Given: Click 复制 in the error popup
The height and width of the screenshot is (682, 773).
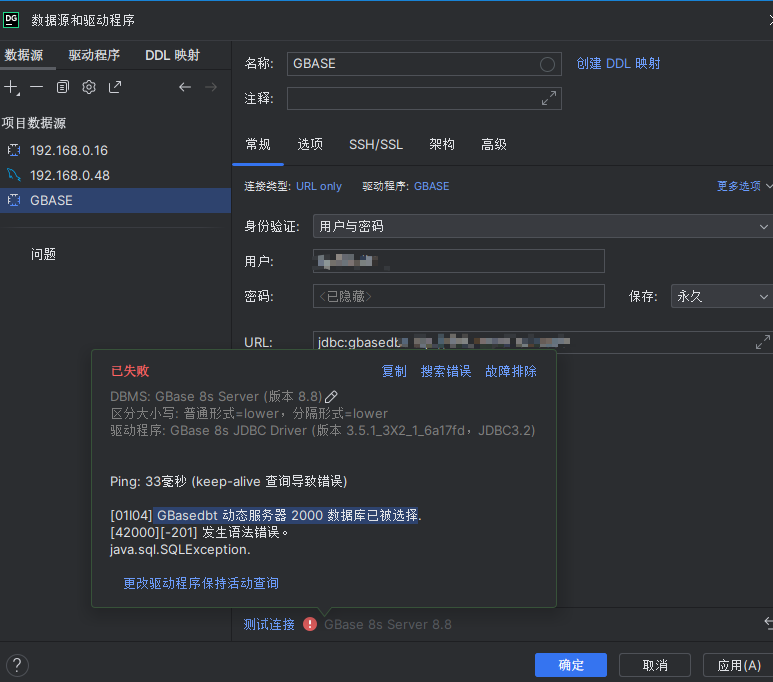Looking at the screenshot, I should coord(394,371).
